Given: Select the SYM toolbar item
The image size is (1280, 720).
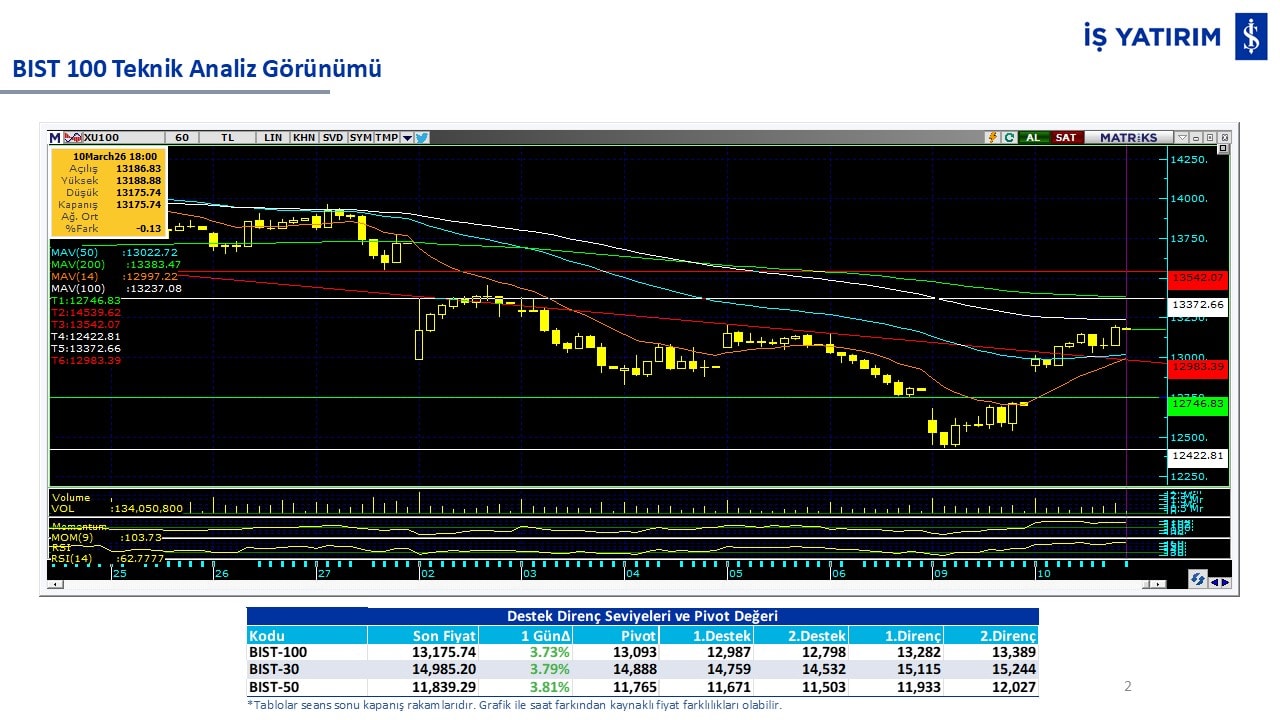Looking at the screenshot, I should (x=361, y=138).
